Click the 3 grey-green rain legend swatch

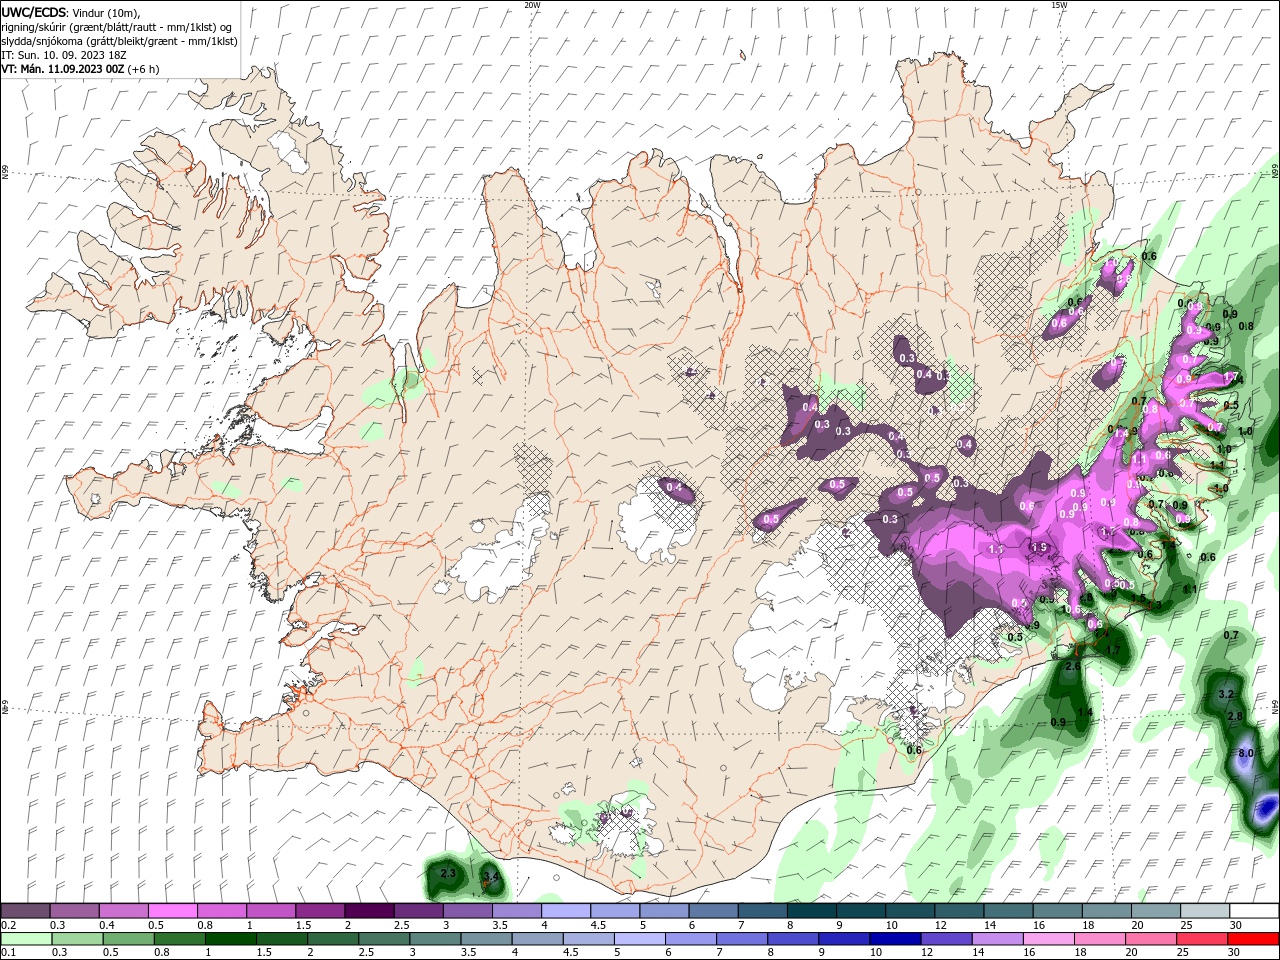point(434,939)
